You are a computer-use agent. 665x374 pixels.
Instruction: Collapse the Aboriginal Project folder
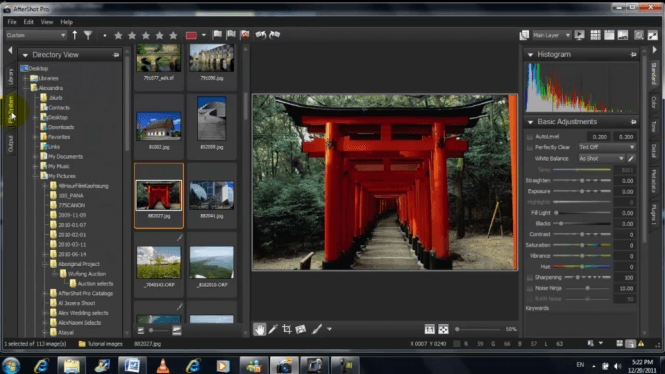pyautogui.click(x=45, y=264)
